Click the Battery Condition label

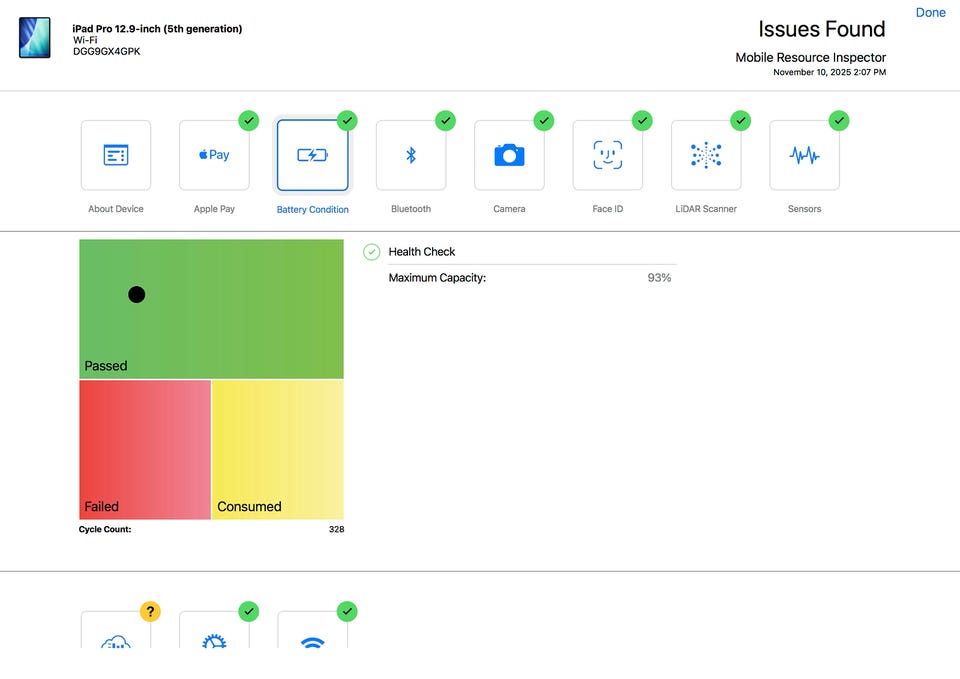click(x=312, y=209)
